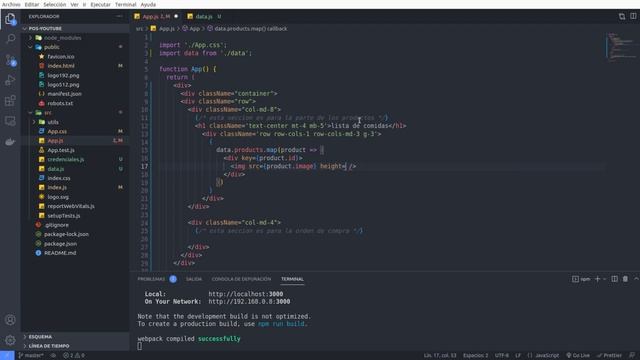The image size is (640, 360).
Task: Open the compare changes icon at top right
Action: [622, 16]
